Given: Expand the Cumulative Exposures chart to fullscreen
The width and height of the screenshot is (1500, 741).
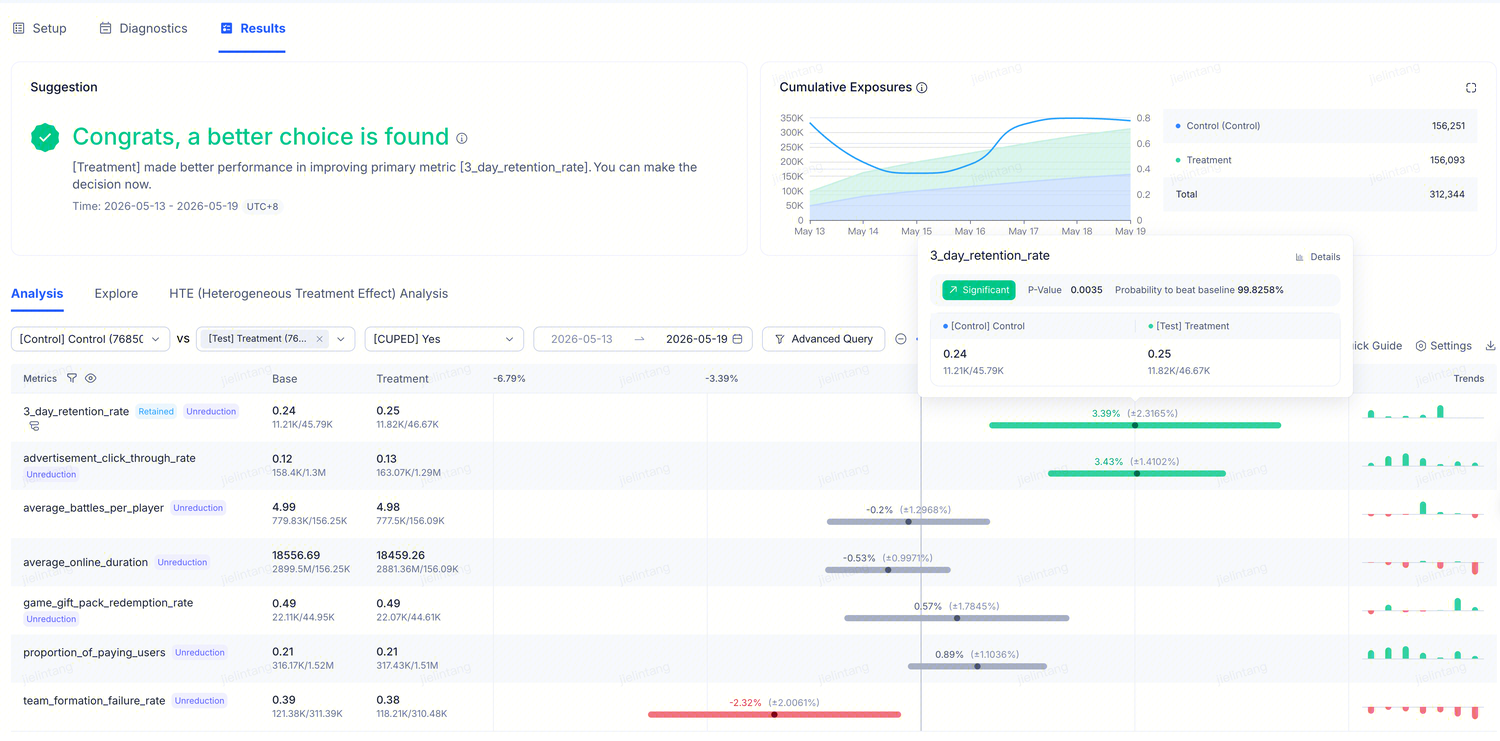Looking at the screenshot, I should 1471,88.
